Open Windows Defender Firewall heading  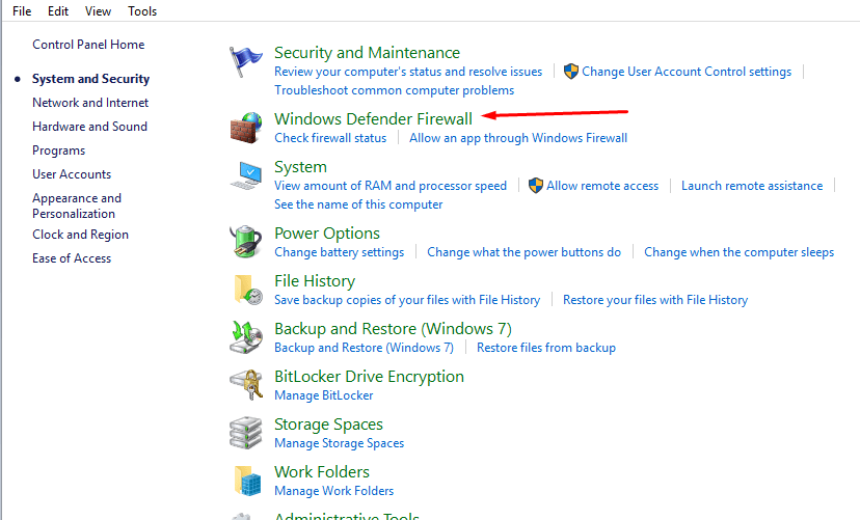(373, 119)
